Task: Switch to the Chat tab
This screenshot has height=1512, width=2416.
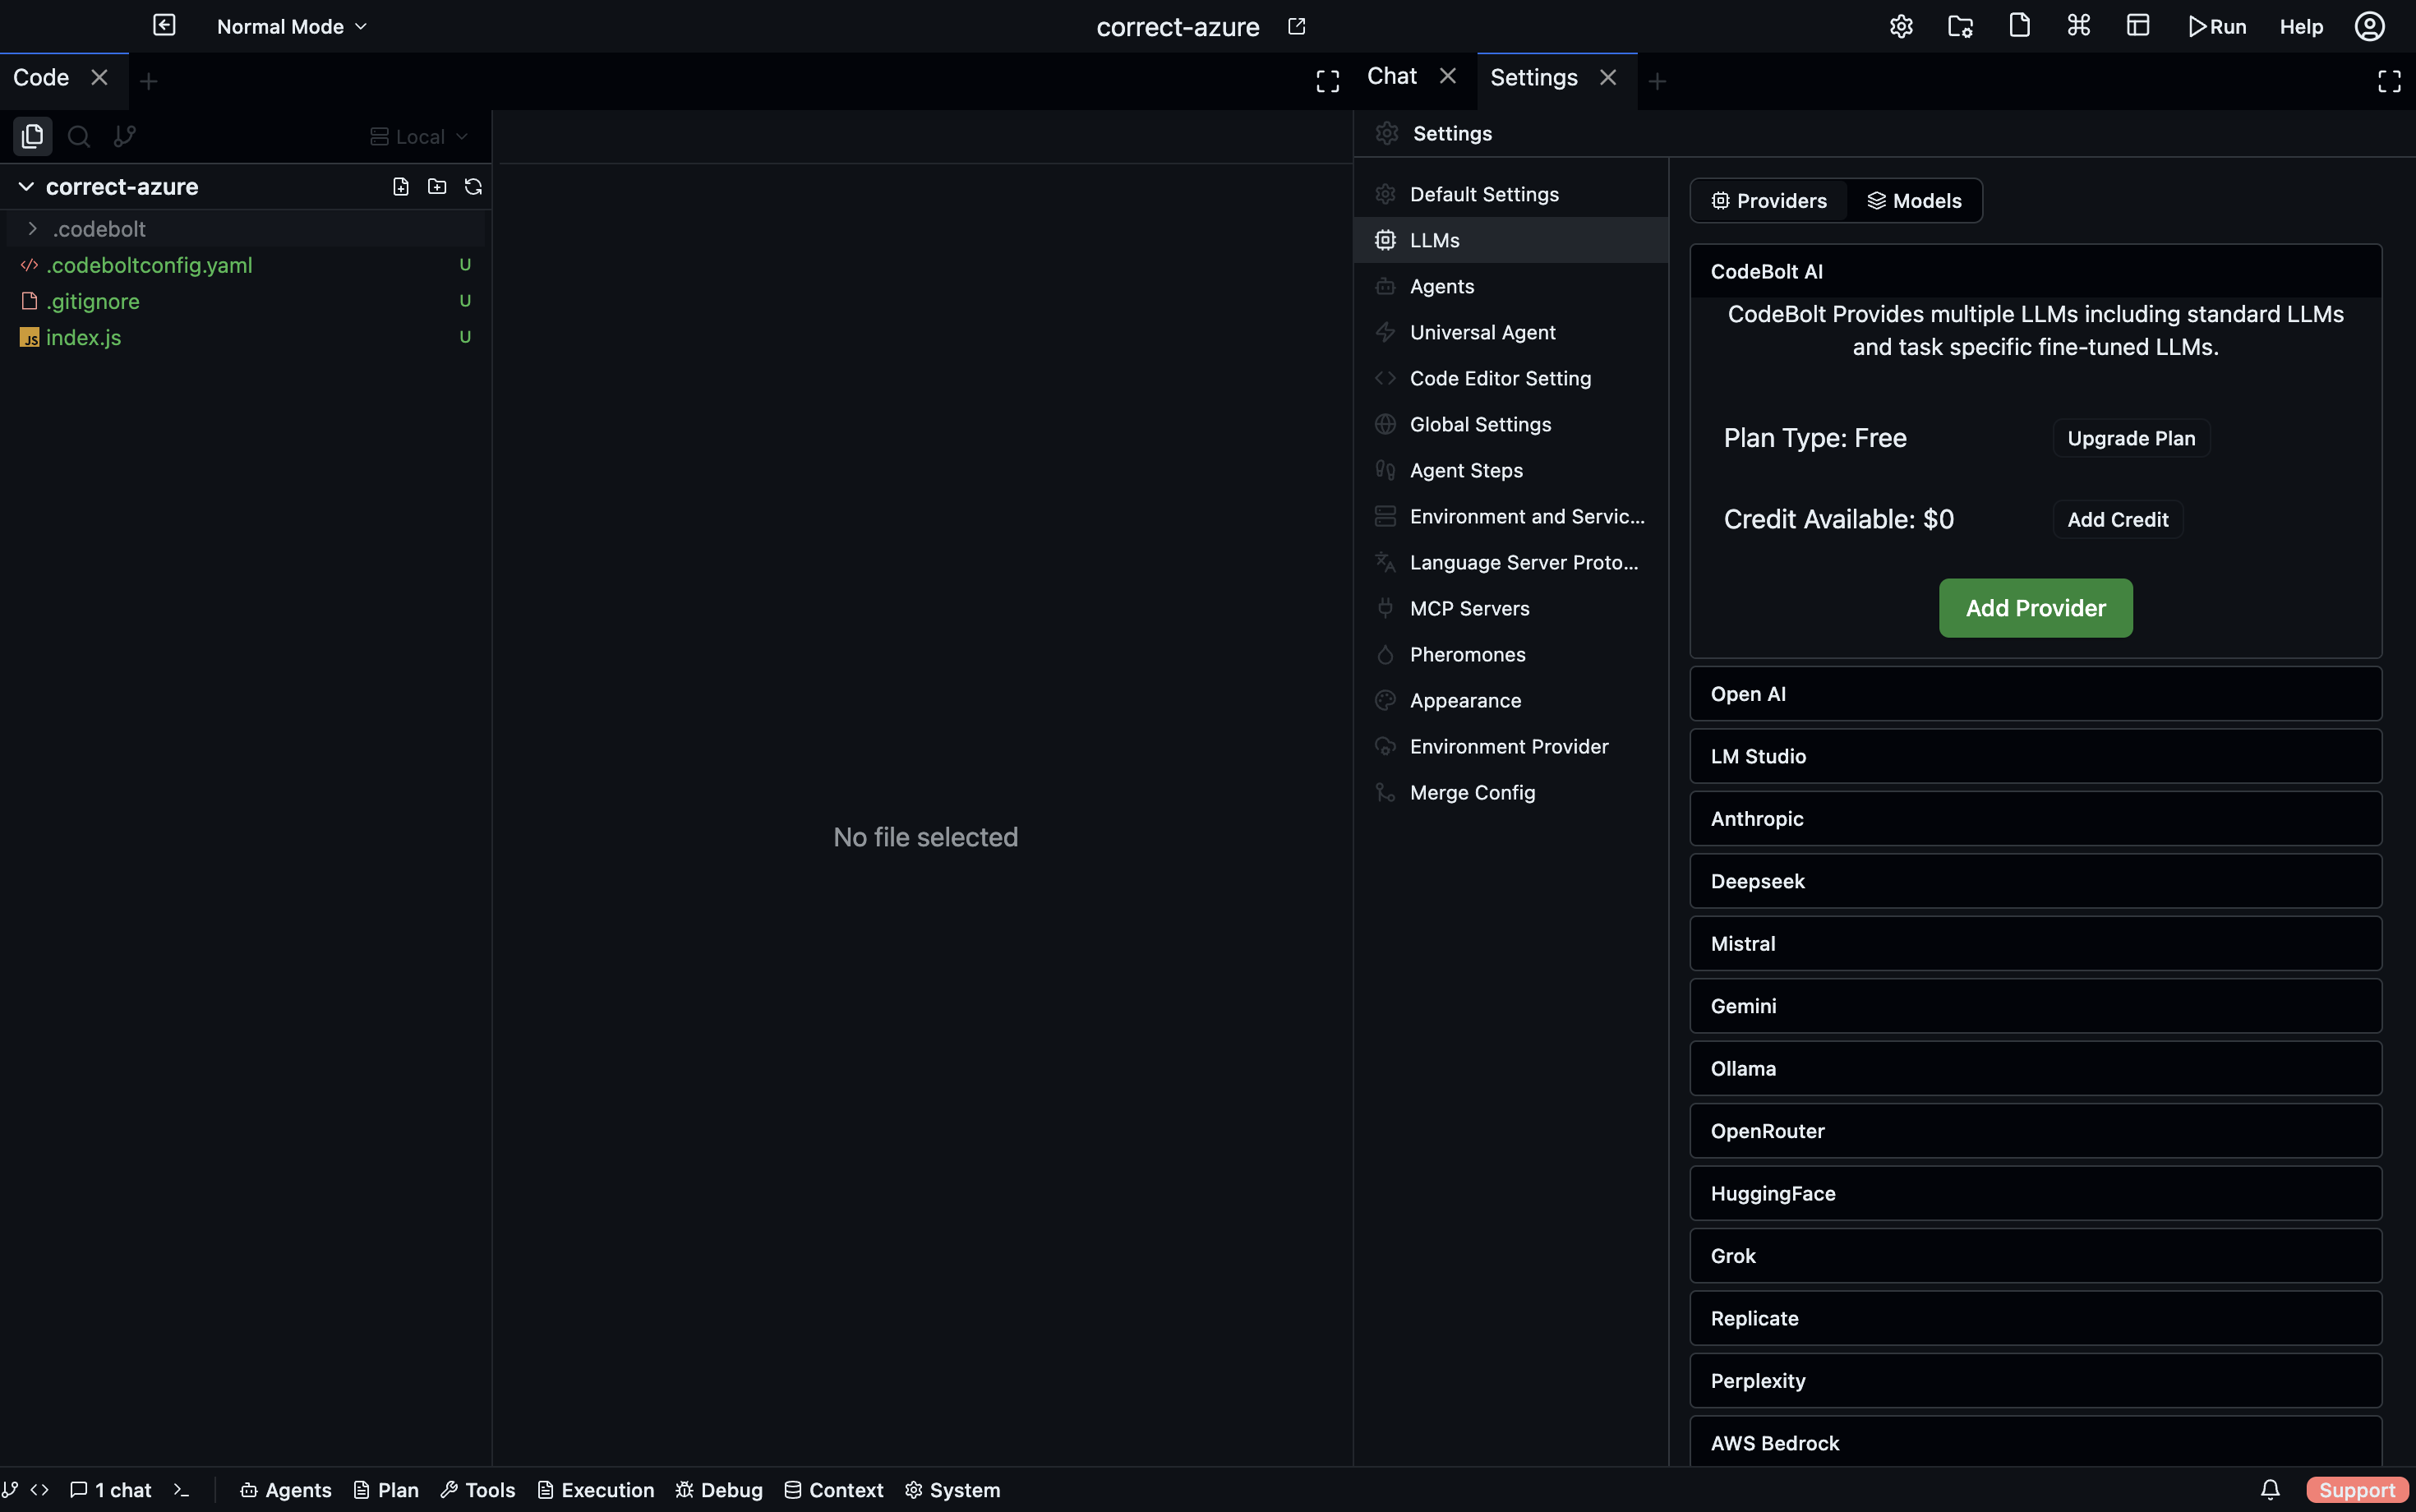Action: 1392,77
